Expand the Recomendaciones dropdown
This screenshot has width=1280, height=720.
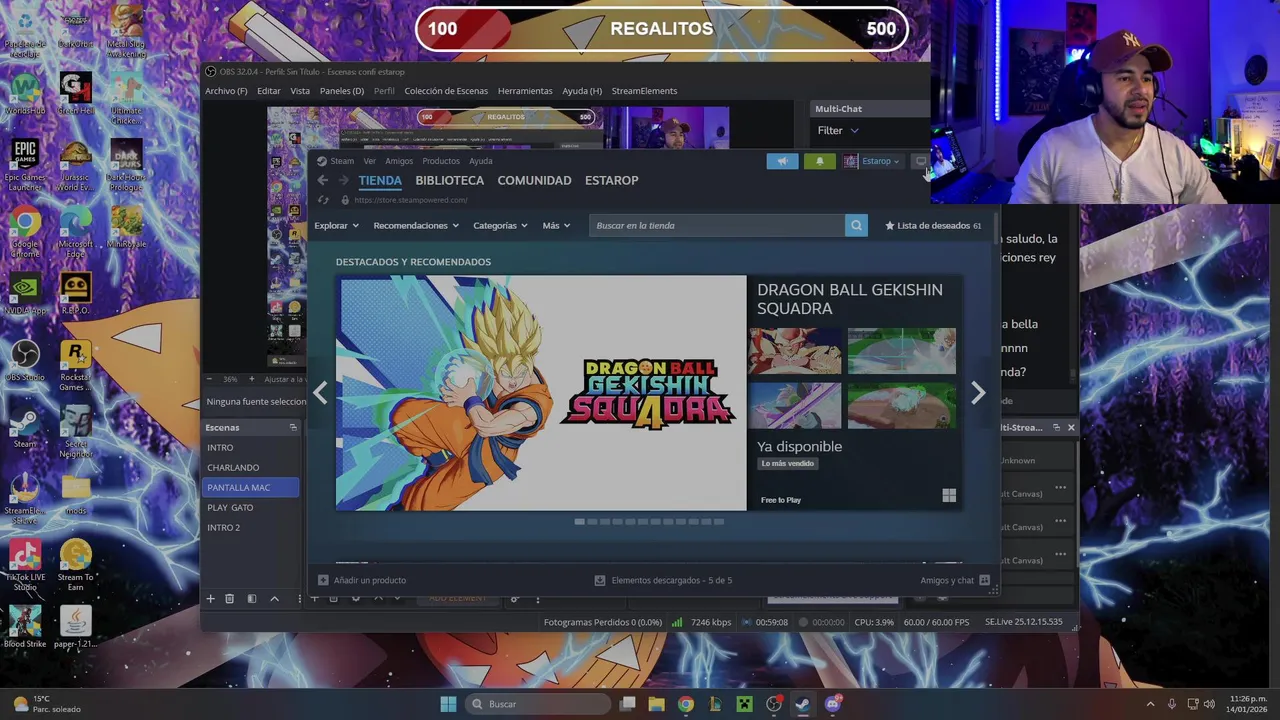[x=416, y=226]
